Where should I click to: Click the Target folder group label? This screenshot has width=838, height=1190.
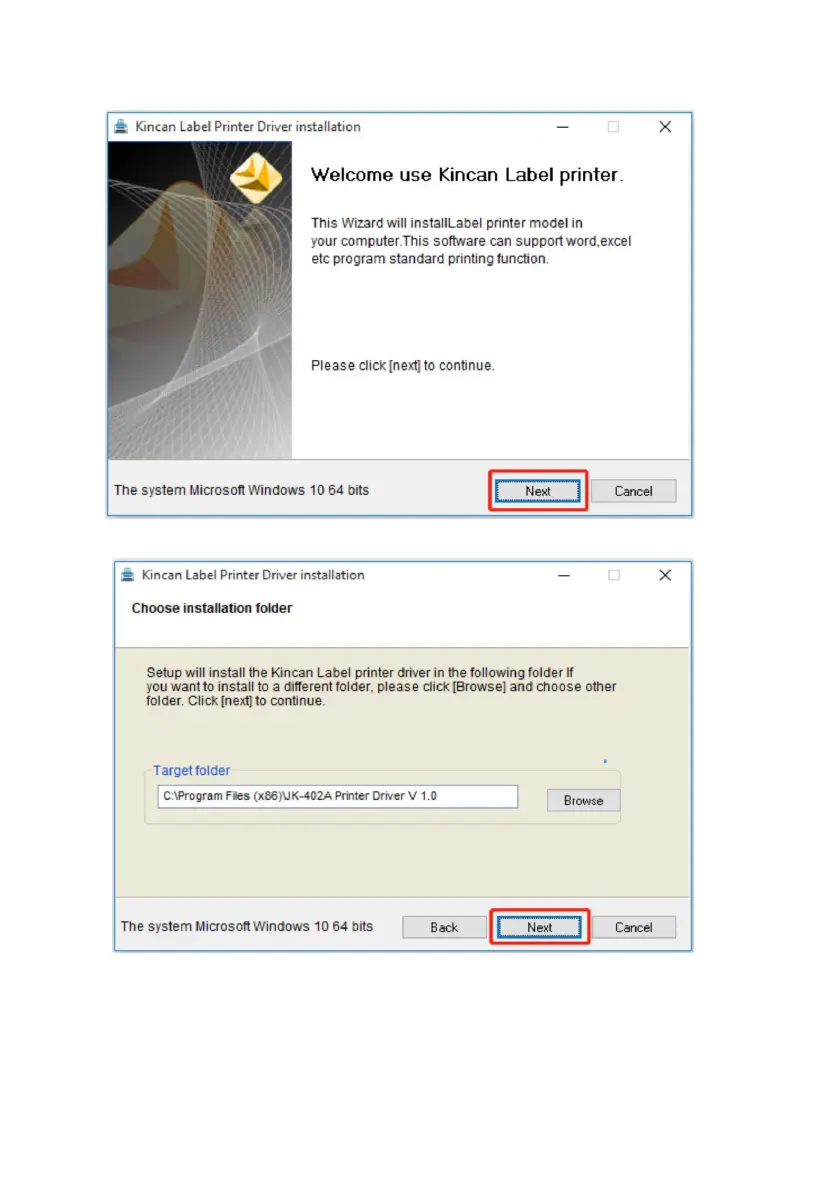(x=191, y=770)
